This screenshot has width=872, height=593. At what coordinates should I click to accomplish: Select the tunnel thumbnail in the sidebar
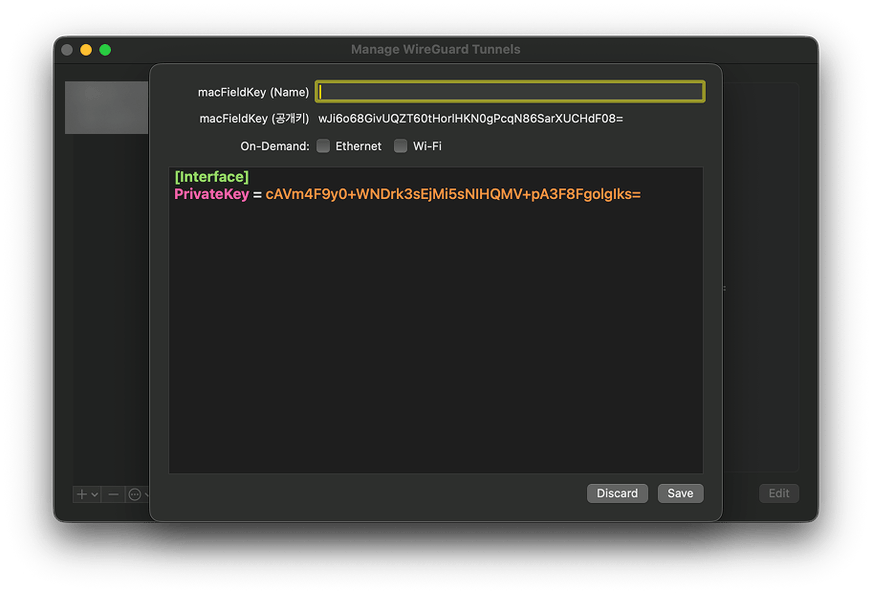pos(106,108)
